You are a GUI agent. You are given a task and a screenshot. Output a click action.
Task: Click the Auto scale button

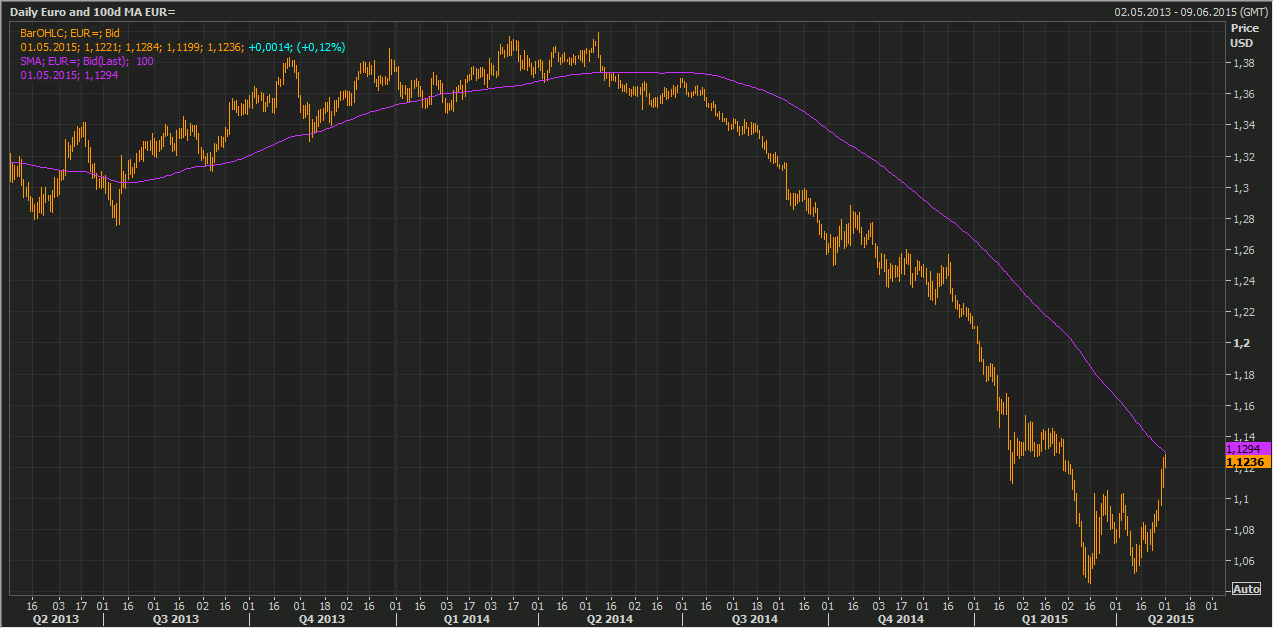pyautogui.click(x=1246, y=589)
